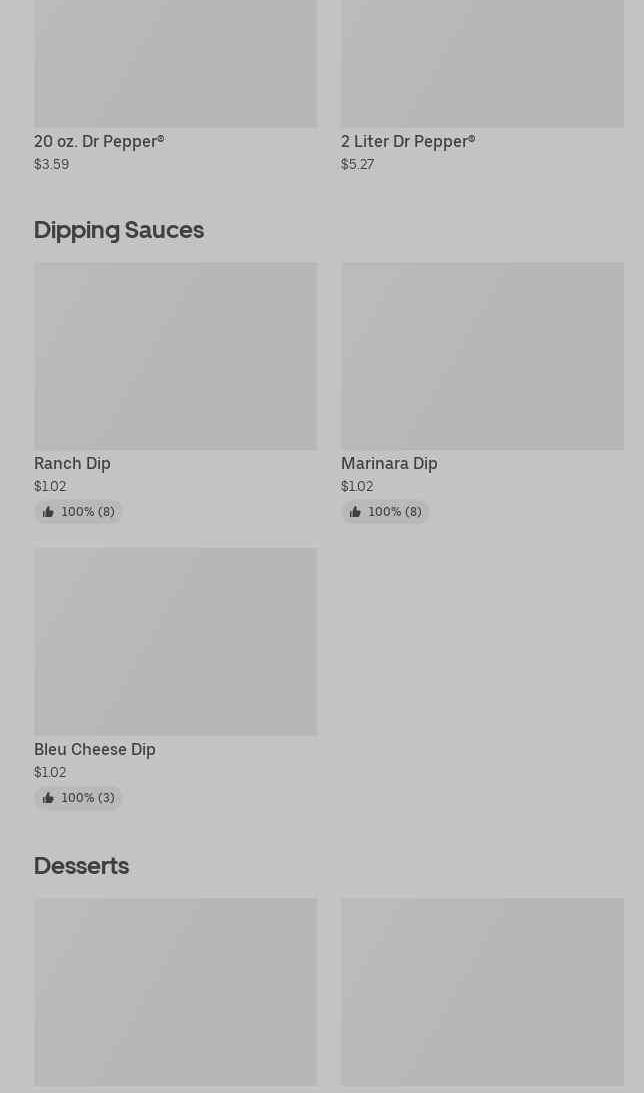Image resolution: width=644 pixels, height=1093 pixels.
Task: Open the Ranch Dip item image
Action: (175, 356)
